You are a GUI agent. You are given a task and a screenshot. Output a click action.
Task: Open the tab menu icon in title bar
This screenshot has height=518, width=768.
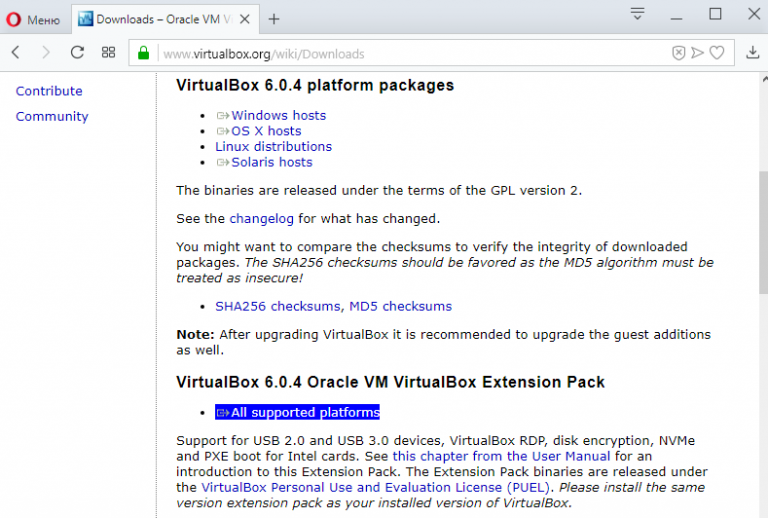[x=637, y=14]
